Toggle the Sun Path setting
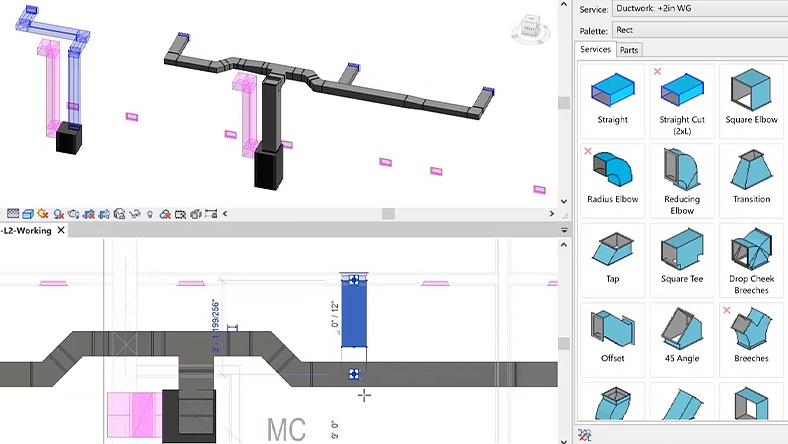788x444 pixels. coord(43,214)
